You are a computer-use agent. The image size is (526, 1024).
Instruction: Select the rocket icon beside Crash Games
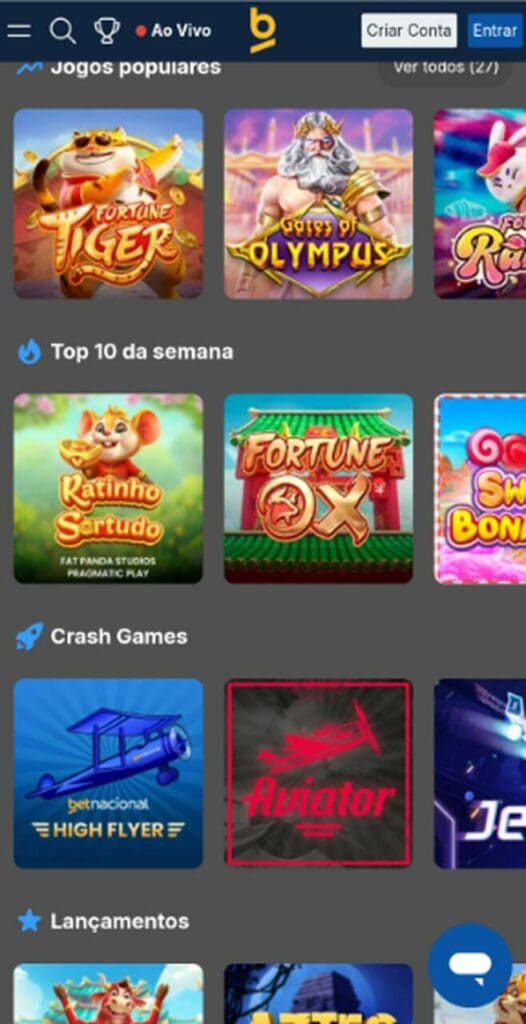pos(29,636)
